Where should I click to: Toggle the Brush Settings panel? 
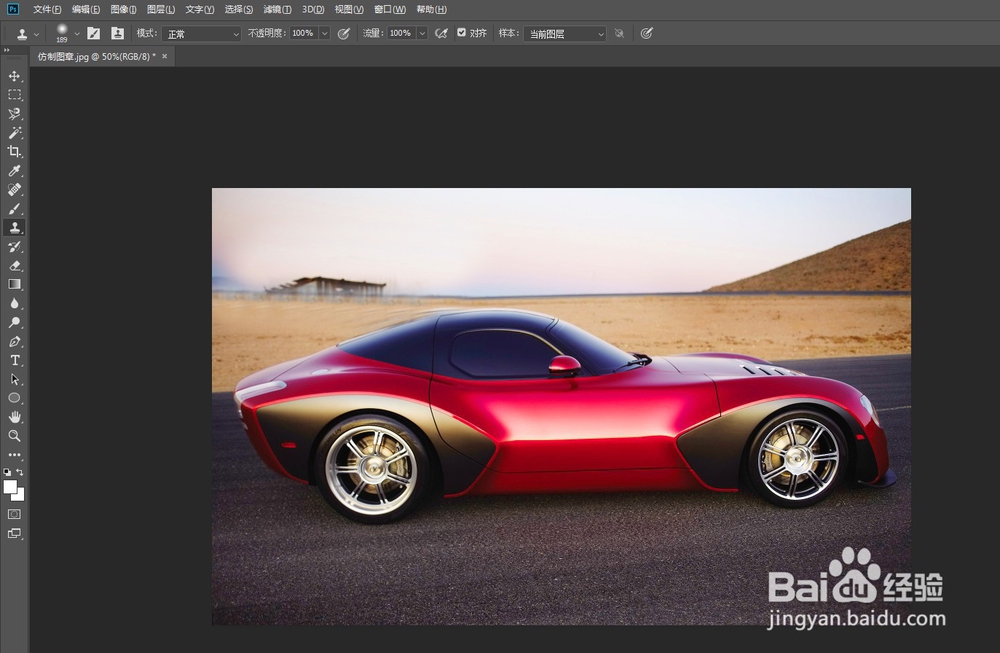pos(94,33)
